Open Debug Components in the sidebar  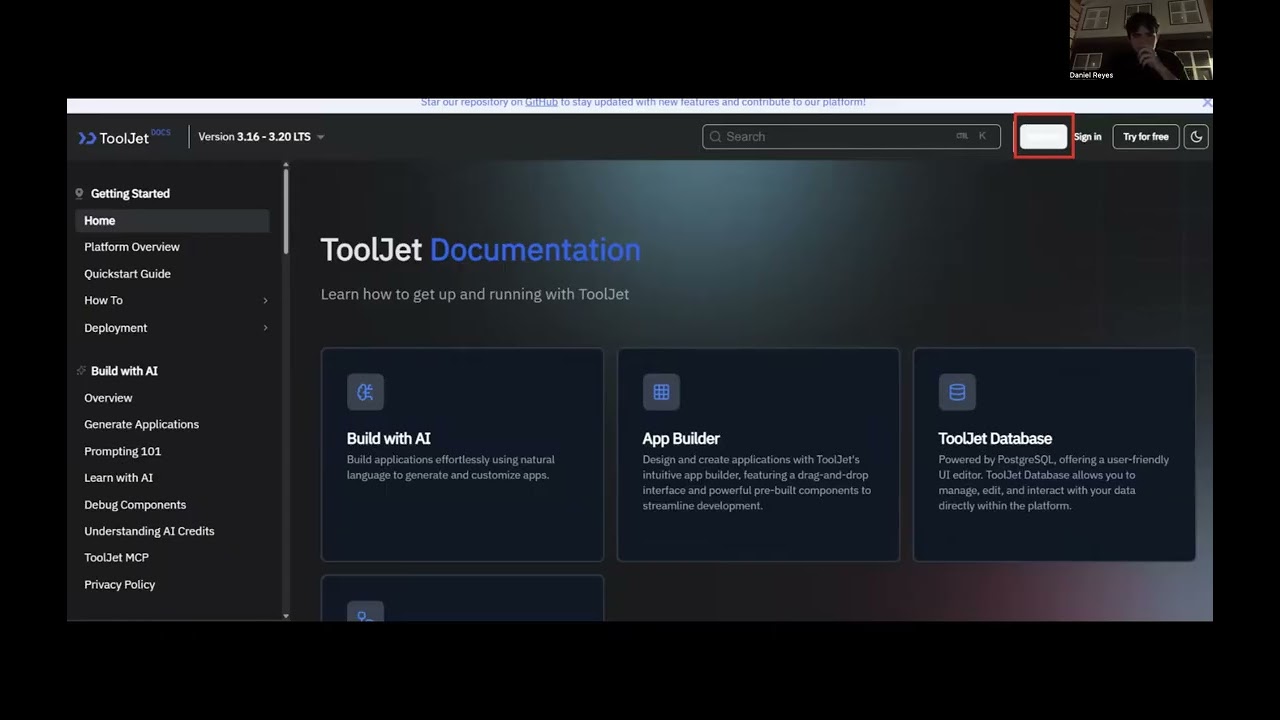point(135,505)
